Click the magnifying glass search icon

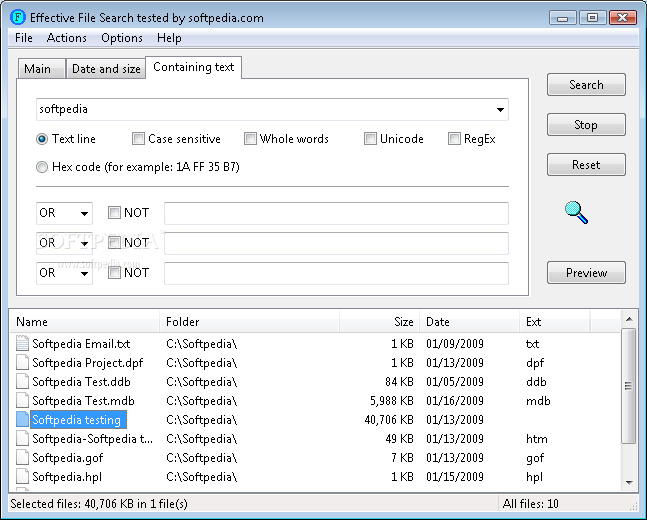(576, 212)
